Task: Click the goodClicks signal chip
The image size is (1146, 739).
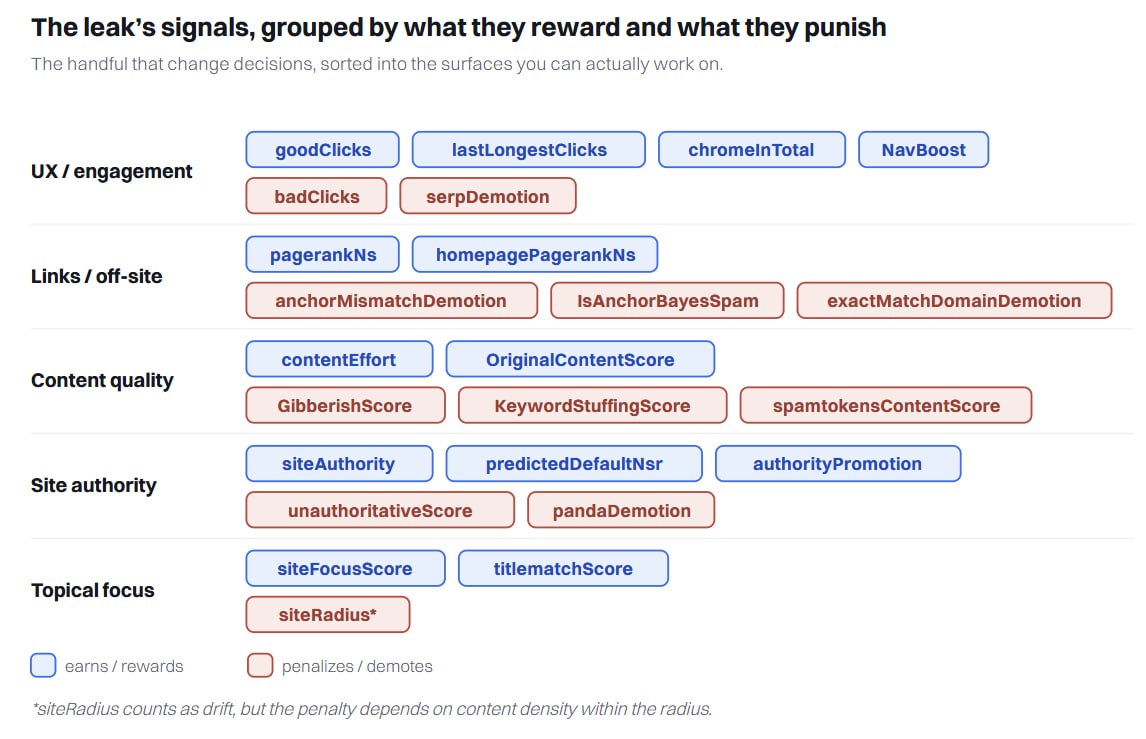Action: 322,150
